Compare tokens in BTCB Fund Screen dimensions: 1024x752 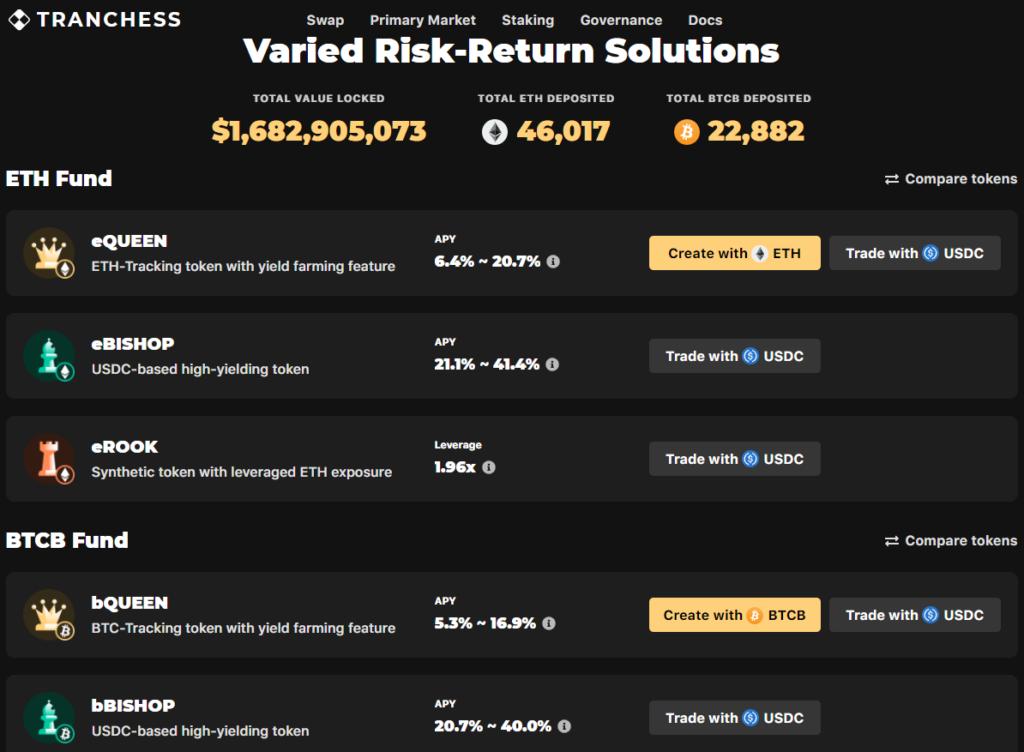[951, 541]
